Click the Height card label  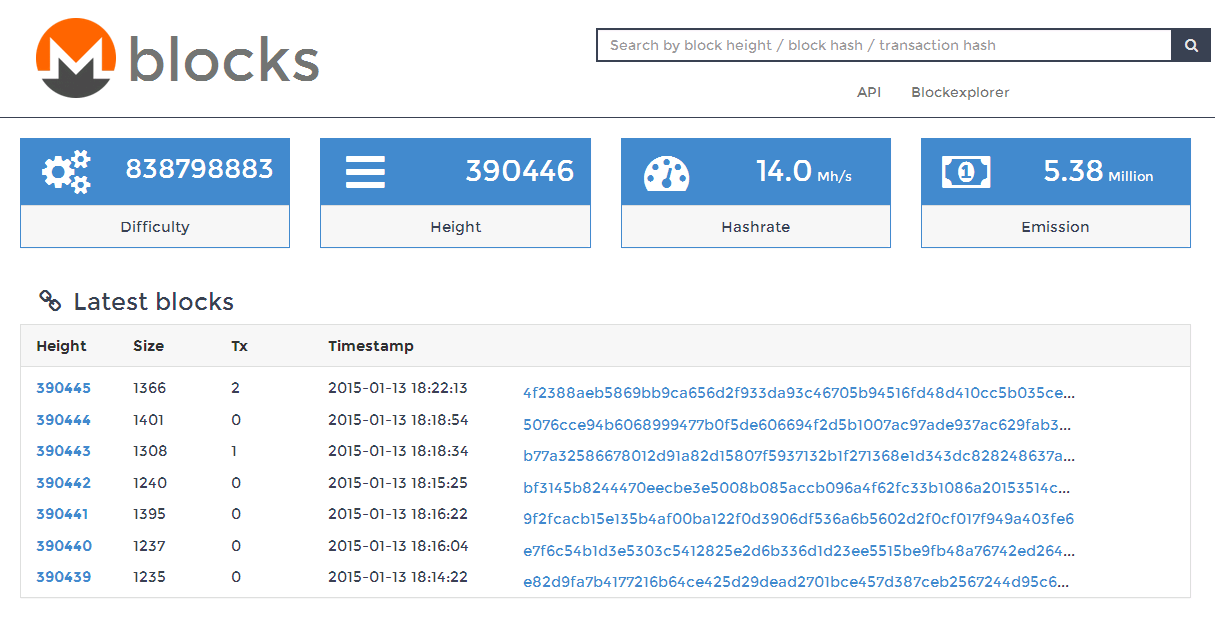click(x=456, y=227)
